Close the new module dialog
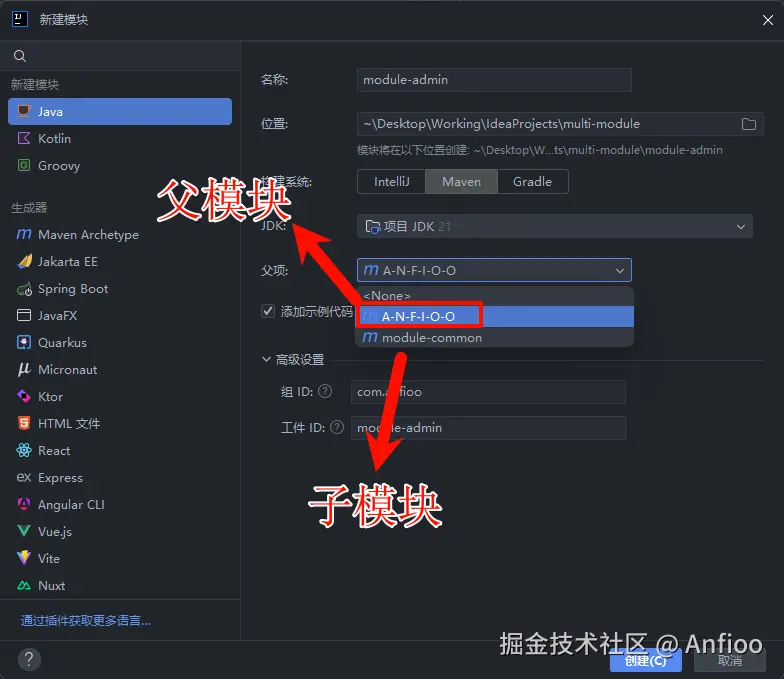Viewport: 784px width, 679px height. [x=768, y=20]
